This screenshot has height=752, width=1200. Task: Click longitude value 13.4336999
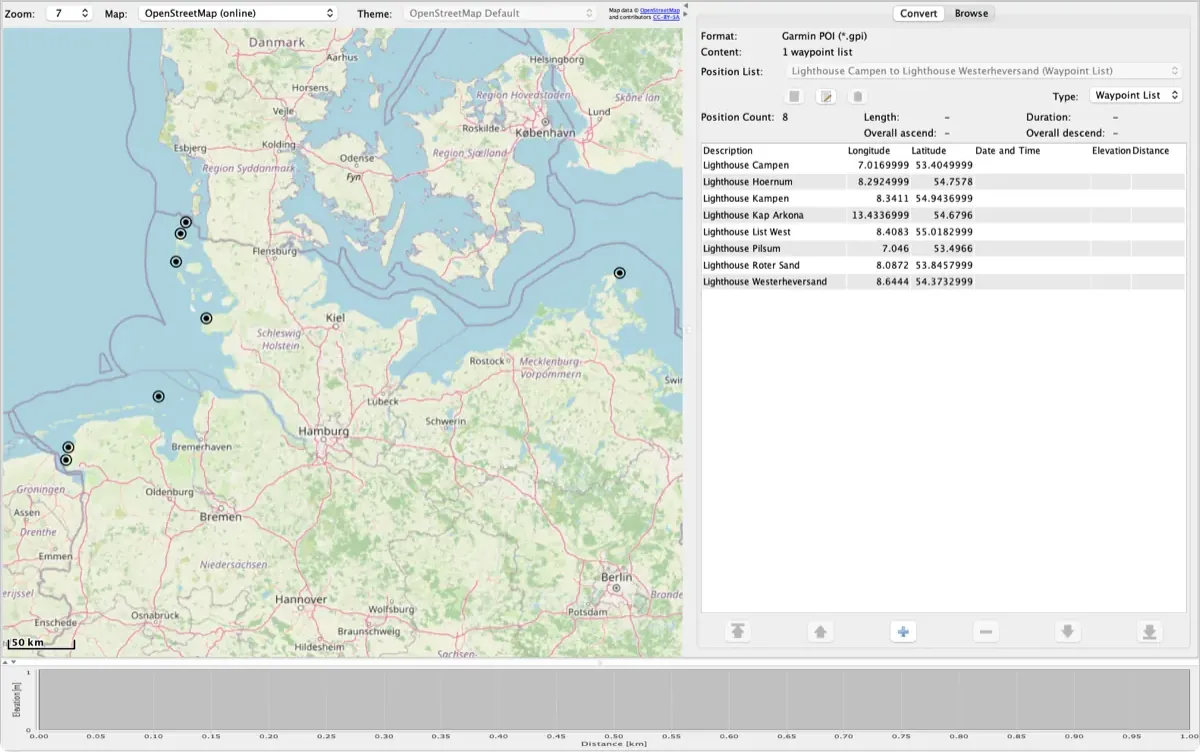click(880, 215)
